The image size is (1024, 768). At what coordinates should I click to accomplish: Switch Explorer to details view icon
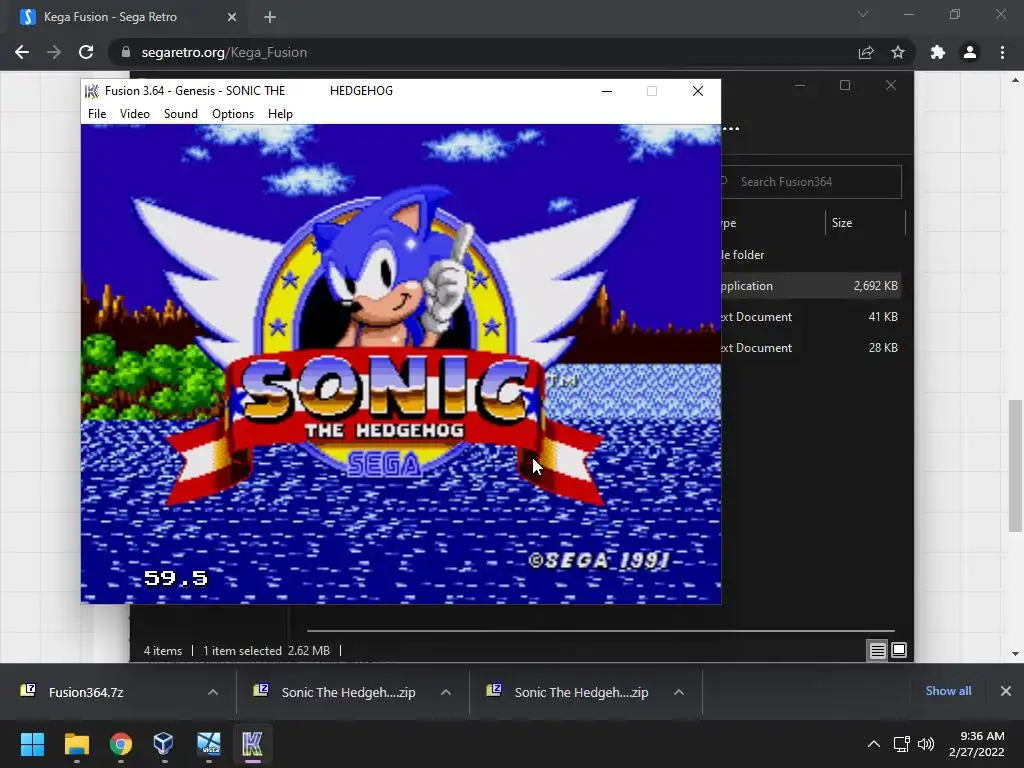click(878, 650)
